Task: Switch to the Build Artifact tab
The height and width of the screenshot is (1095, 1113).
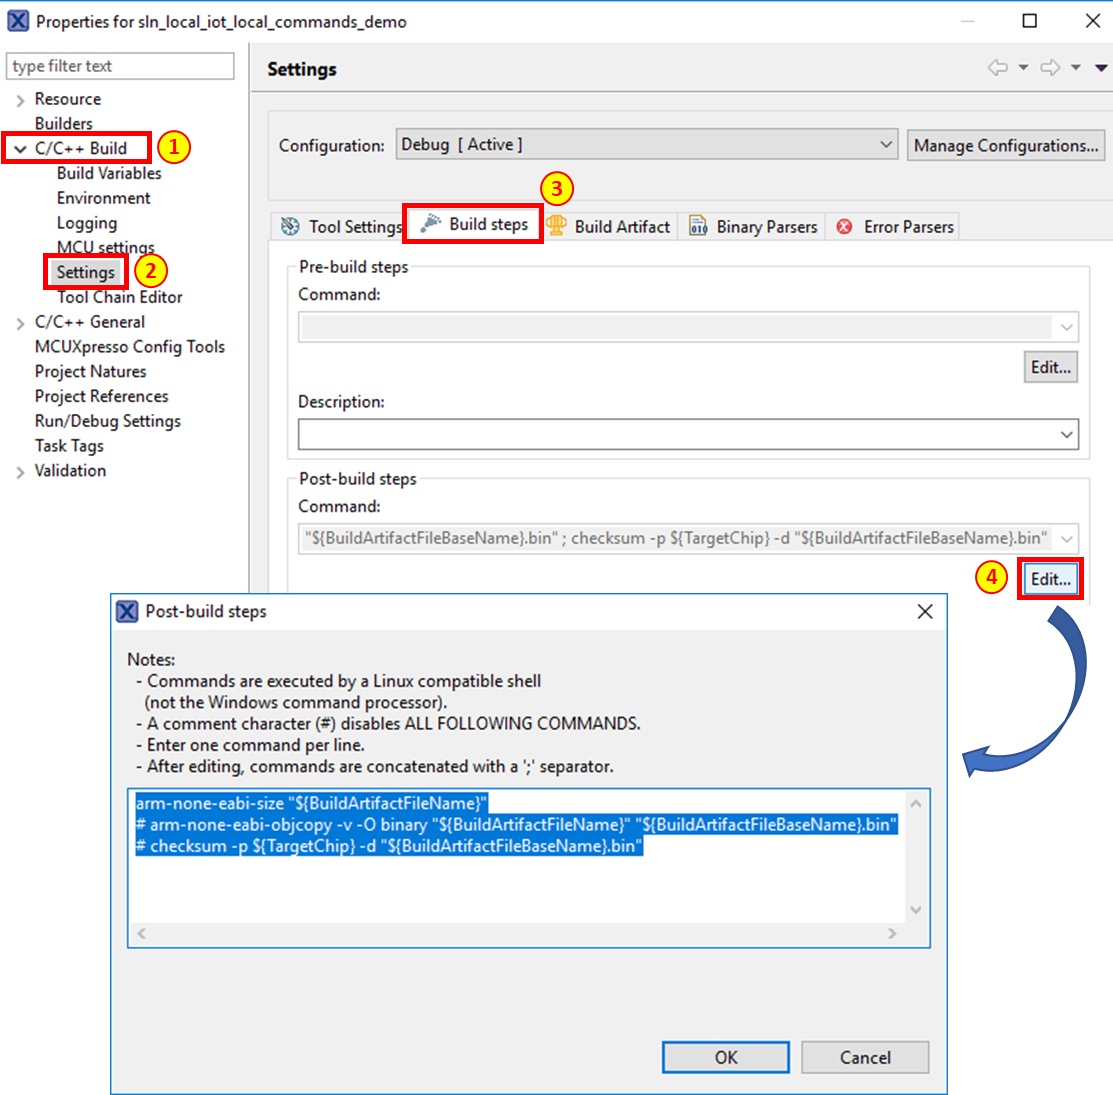Action: point(610,227)
